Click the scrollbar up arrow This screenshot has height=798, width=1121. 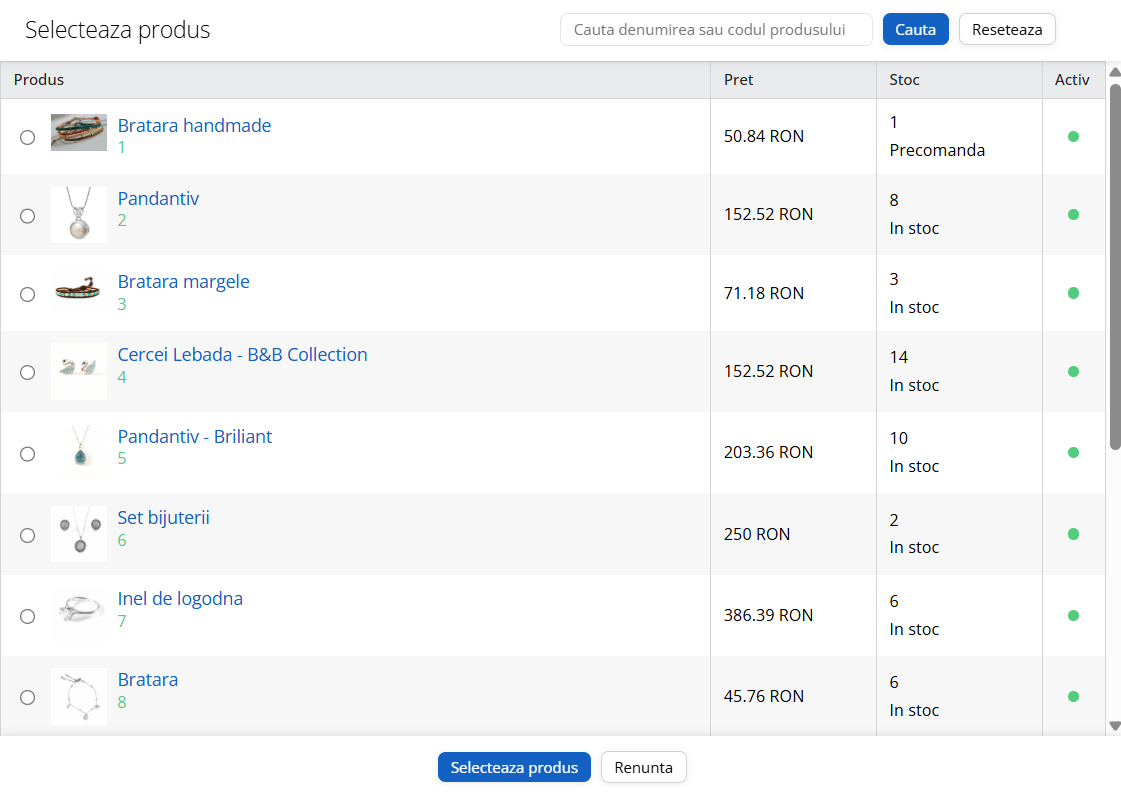coord(1115,72)
